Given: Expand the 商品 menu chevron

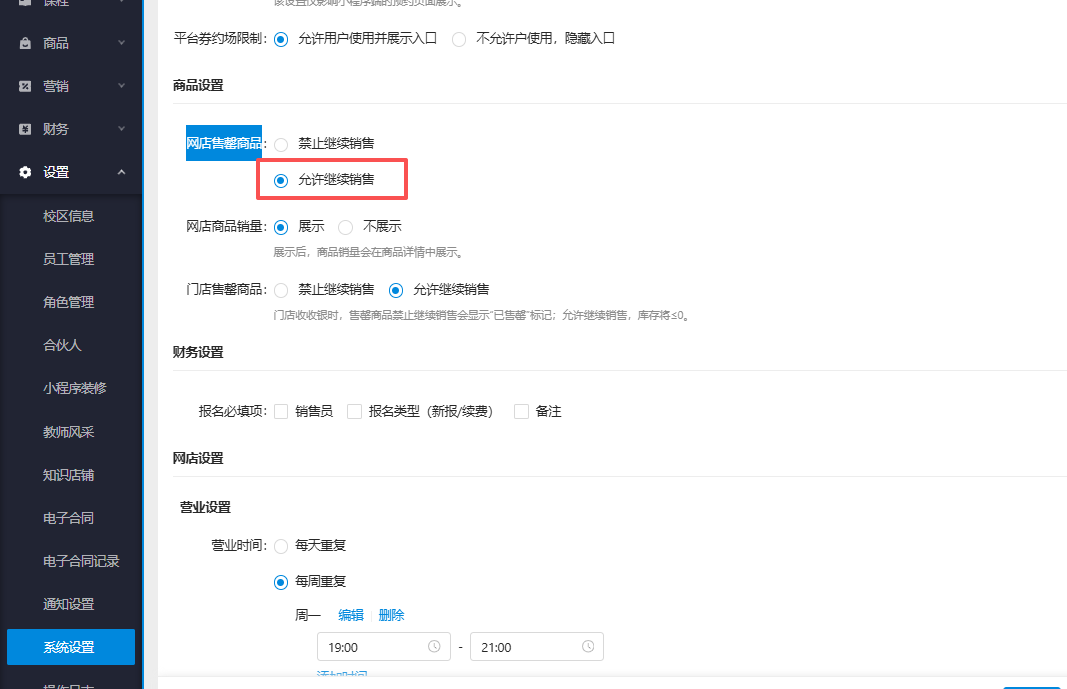Looking at the screenshot, I should coord(121,42).
